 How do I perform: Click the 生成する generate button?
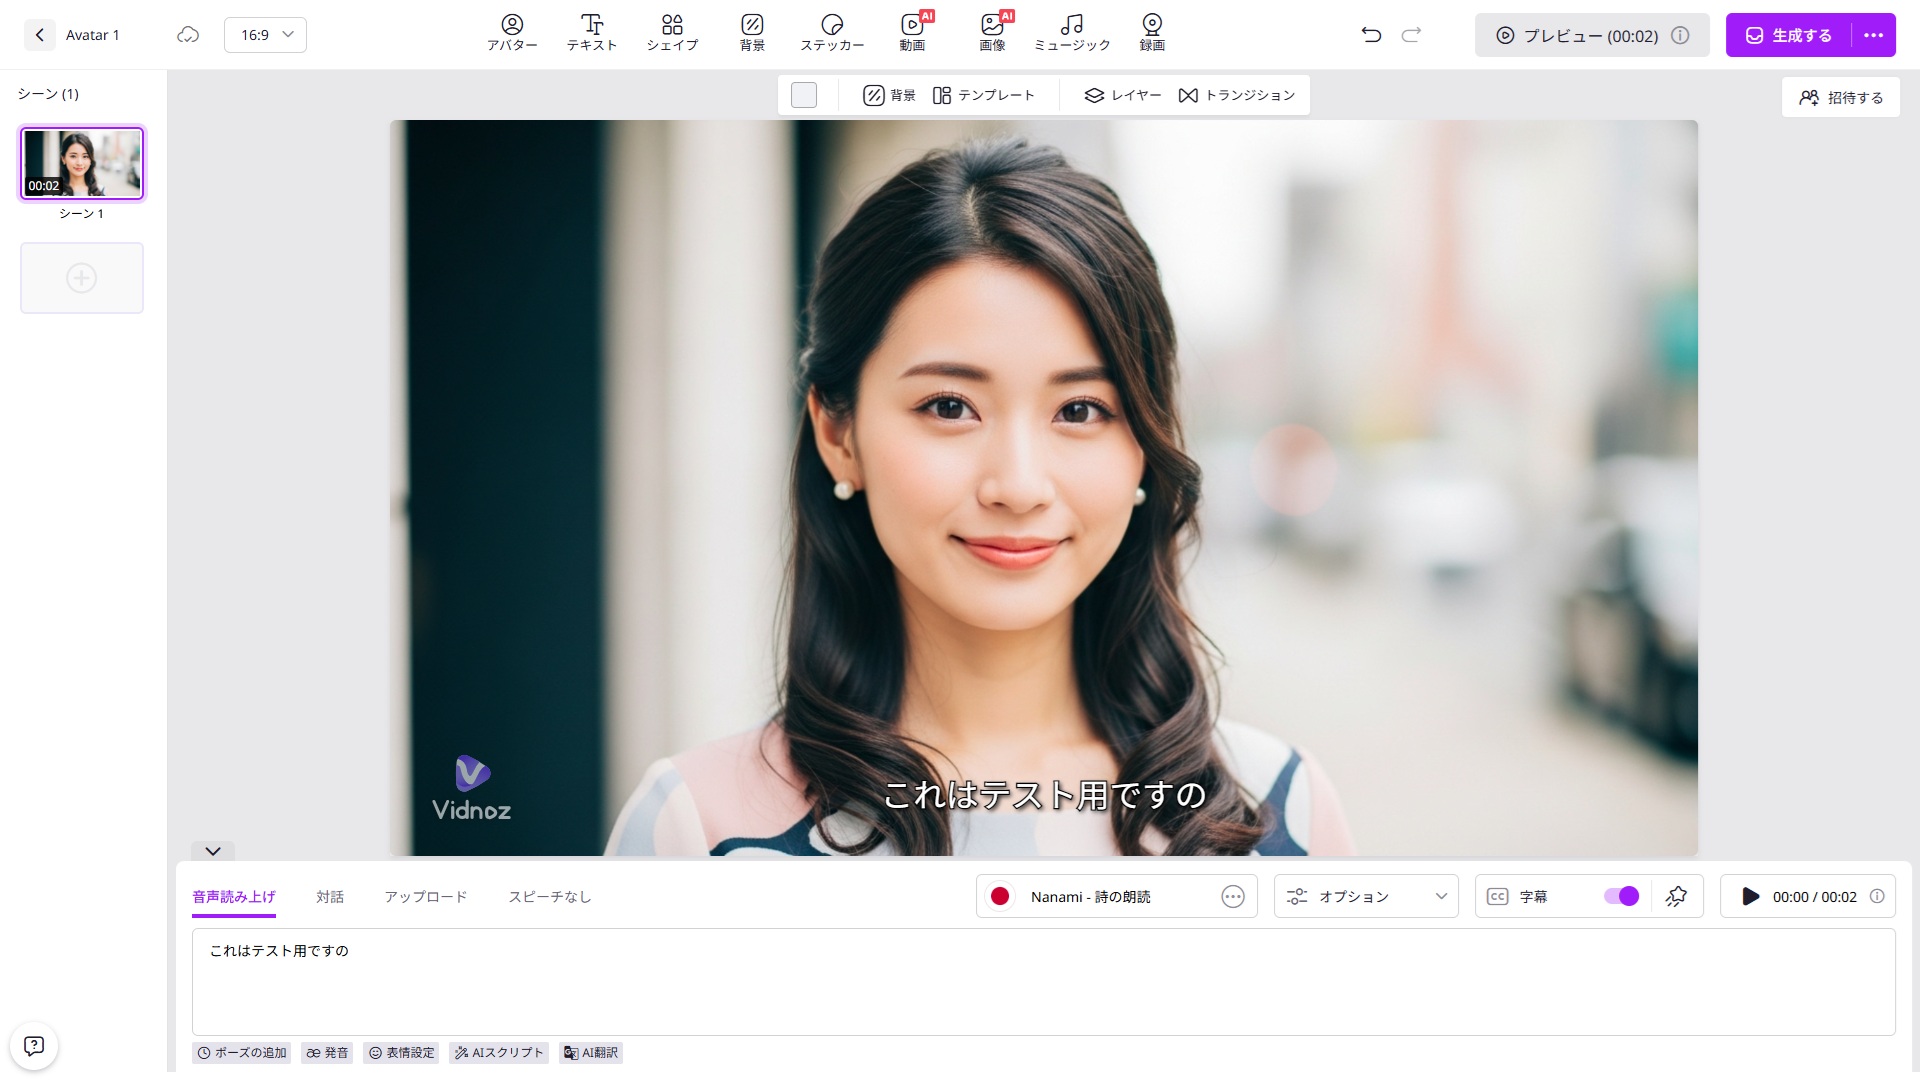[x=1788, y=35]
